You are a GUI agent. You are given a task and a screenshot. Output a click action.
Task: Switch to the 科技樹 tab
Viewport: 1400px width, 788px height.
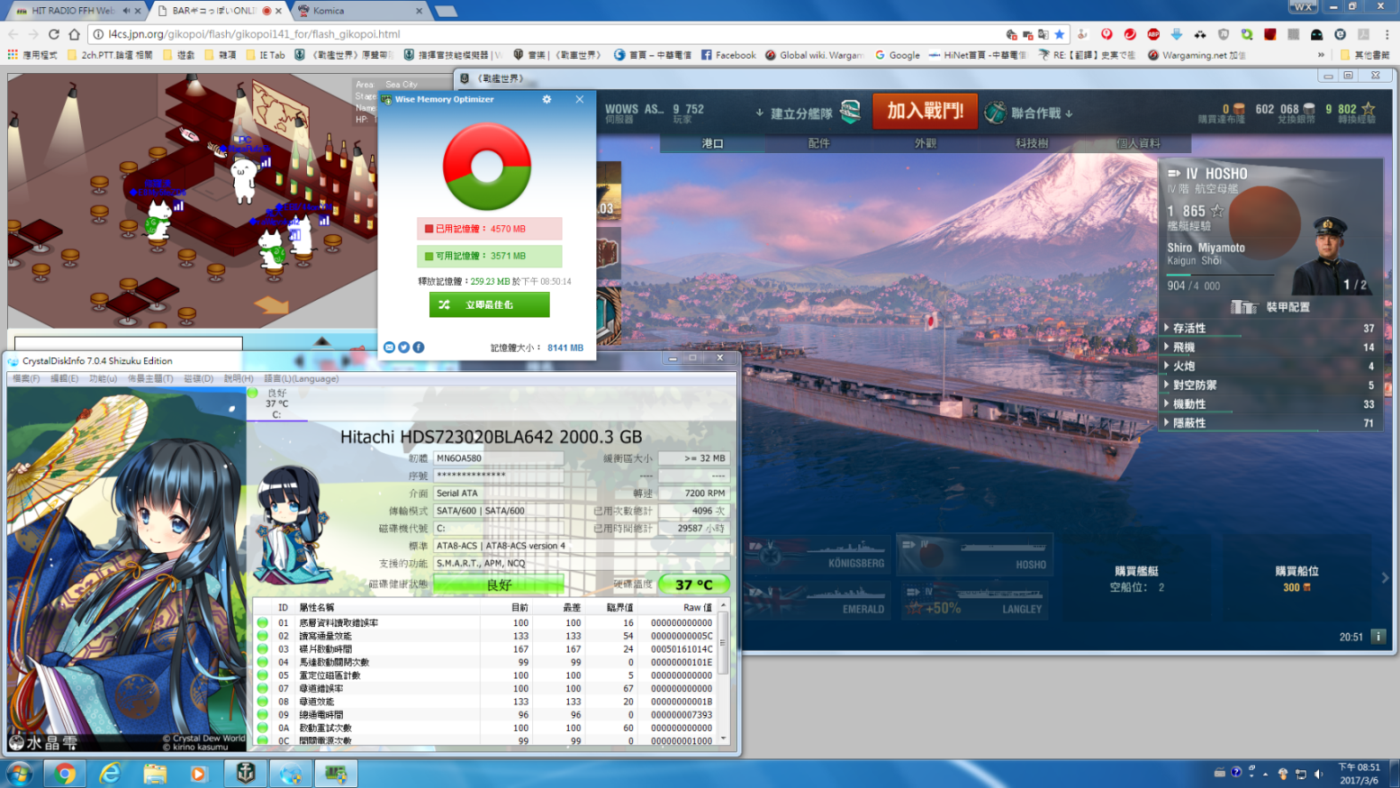[x=1031, y=143]
